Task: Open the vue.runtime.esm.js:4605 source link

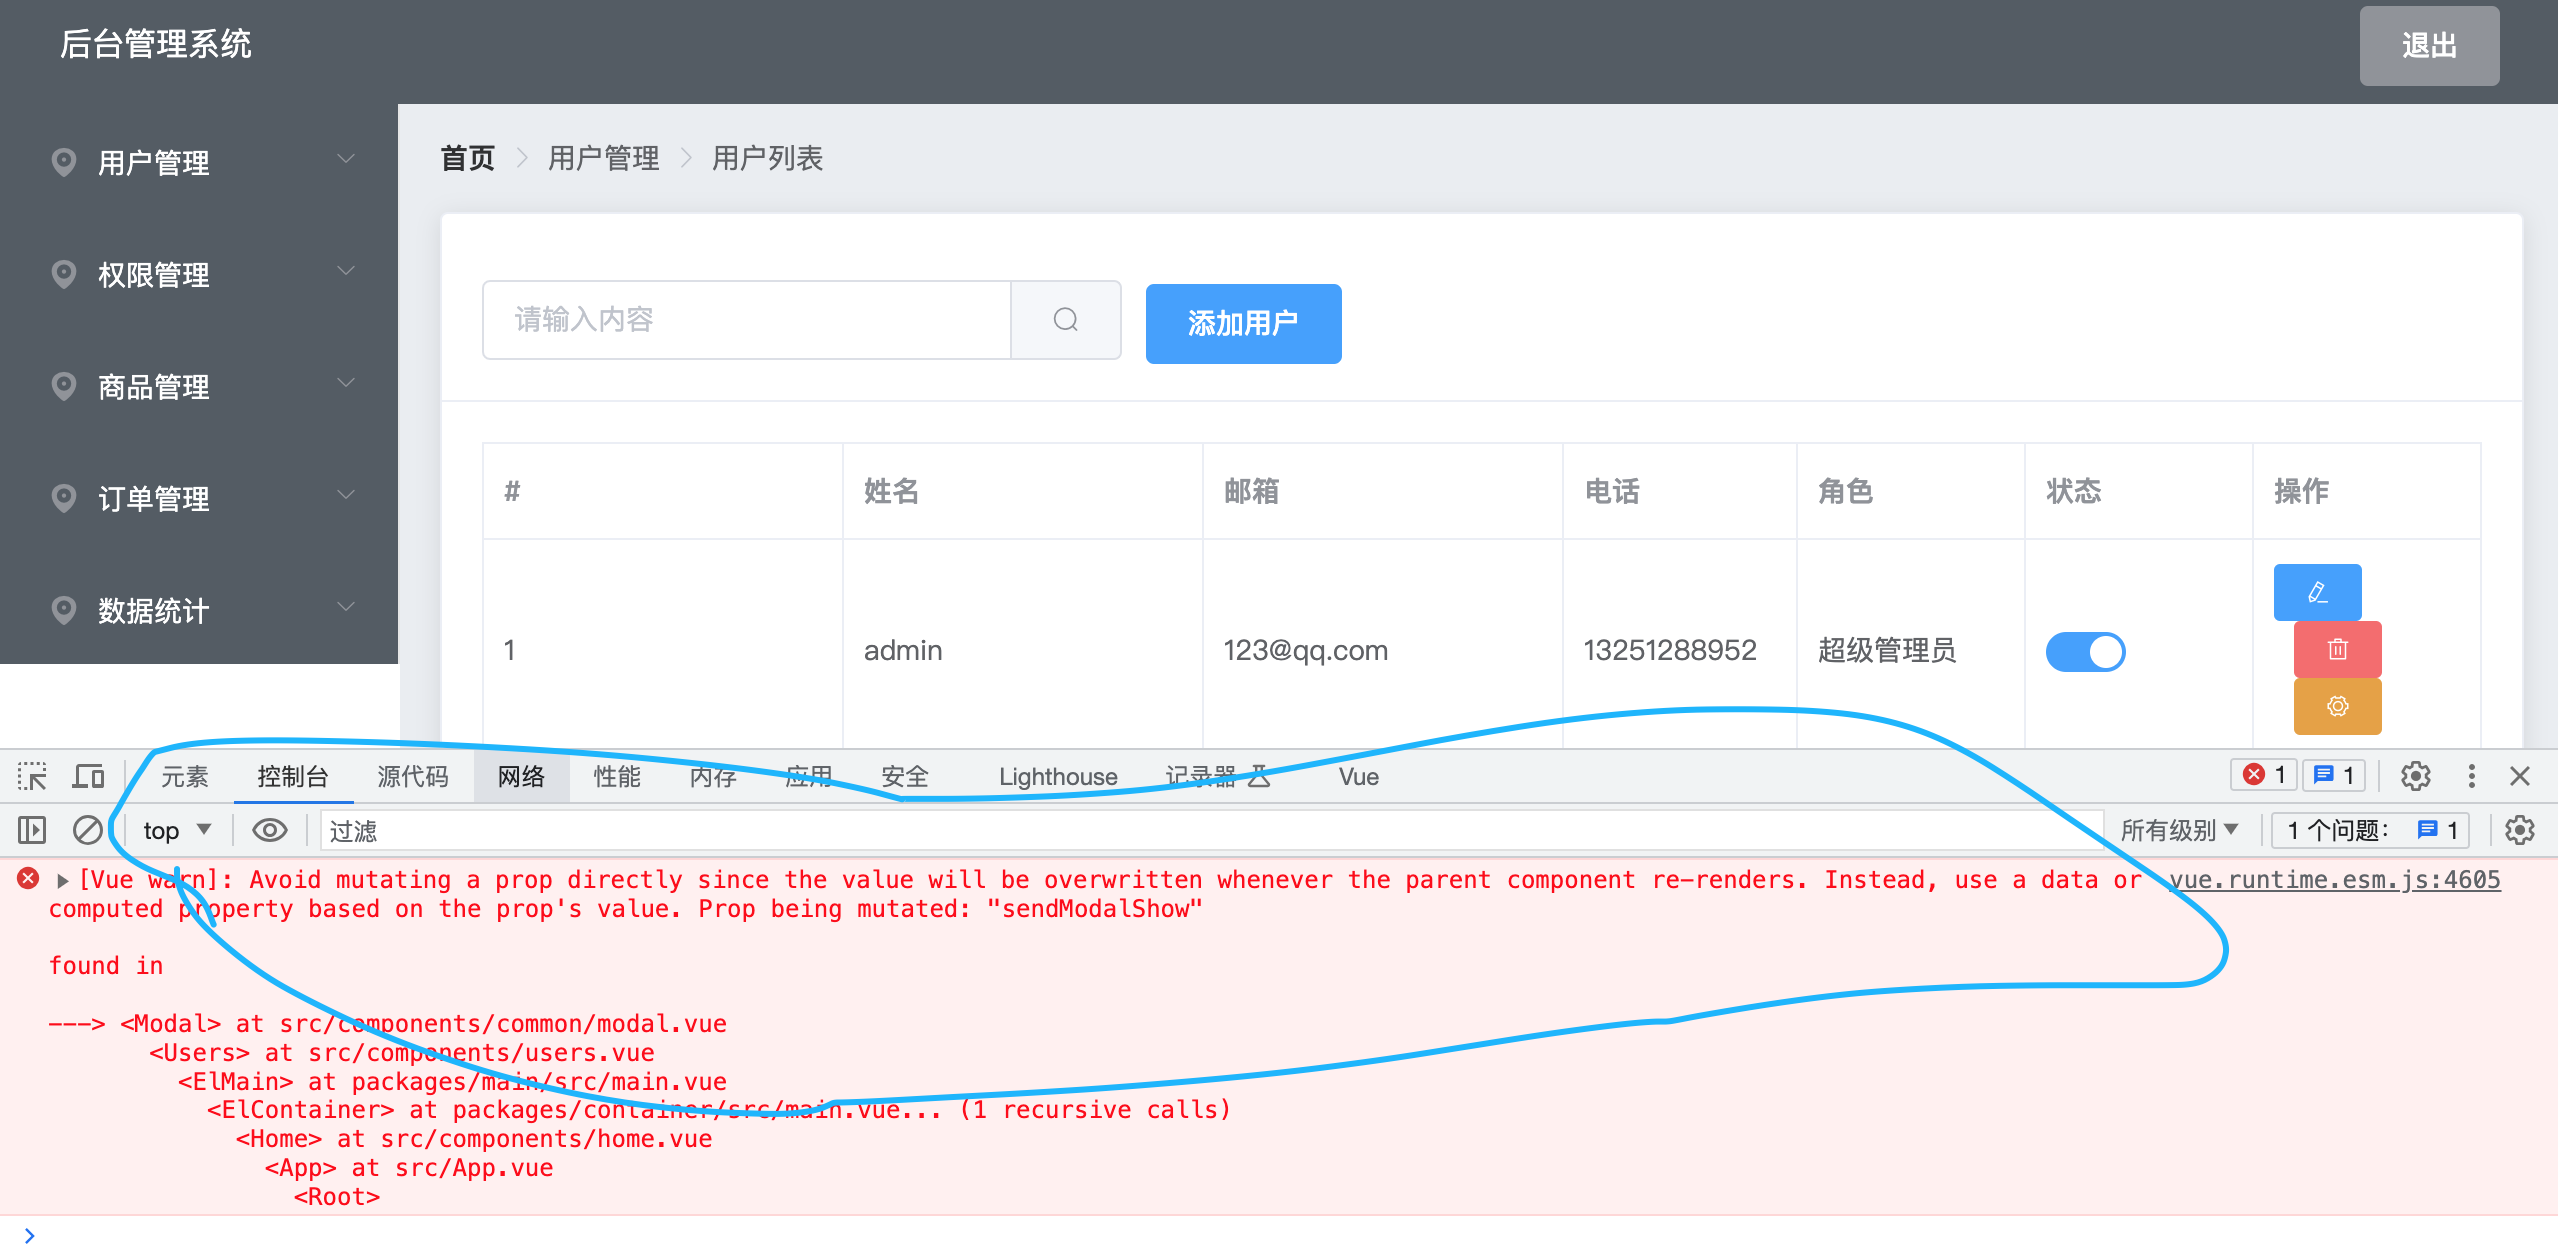Action: click(2333, 880)
